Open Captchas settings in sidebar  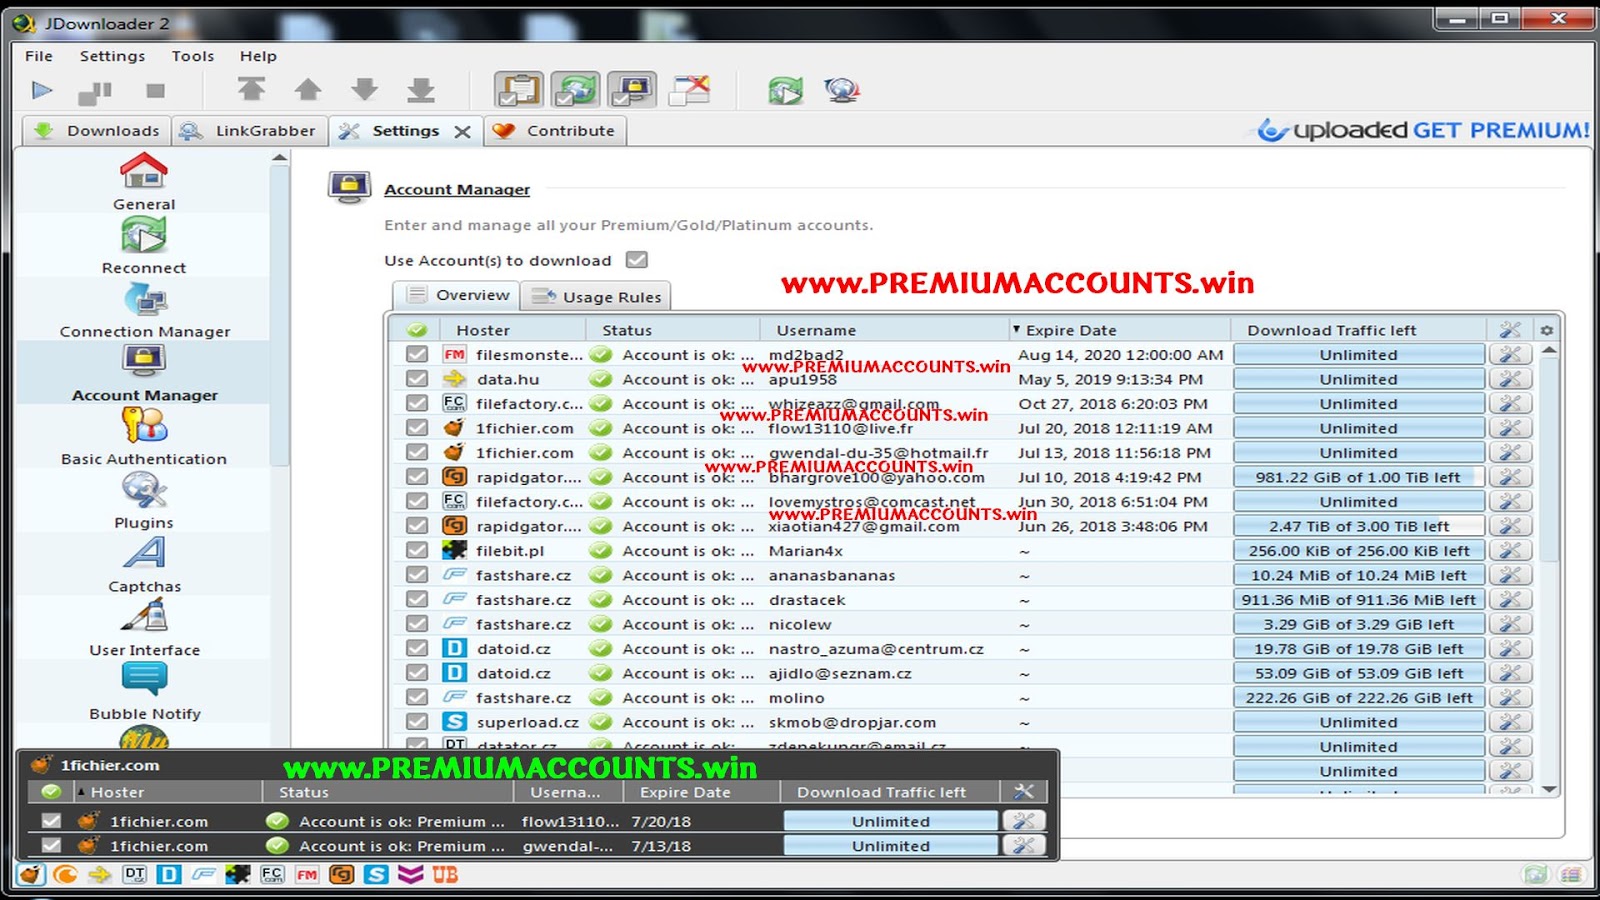pos(144,565)
